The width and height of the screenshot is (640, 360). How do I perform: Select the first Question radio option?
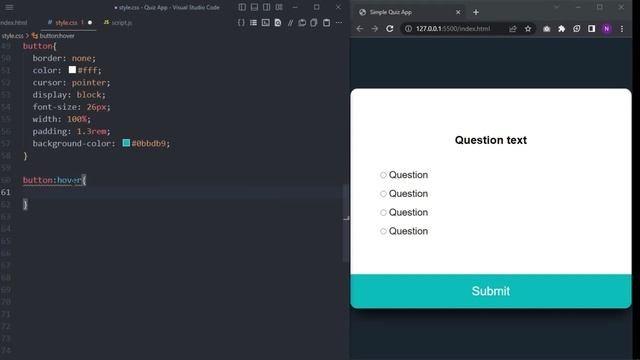[383, 175]
